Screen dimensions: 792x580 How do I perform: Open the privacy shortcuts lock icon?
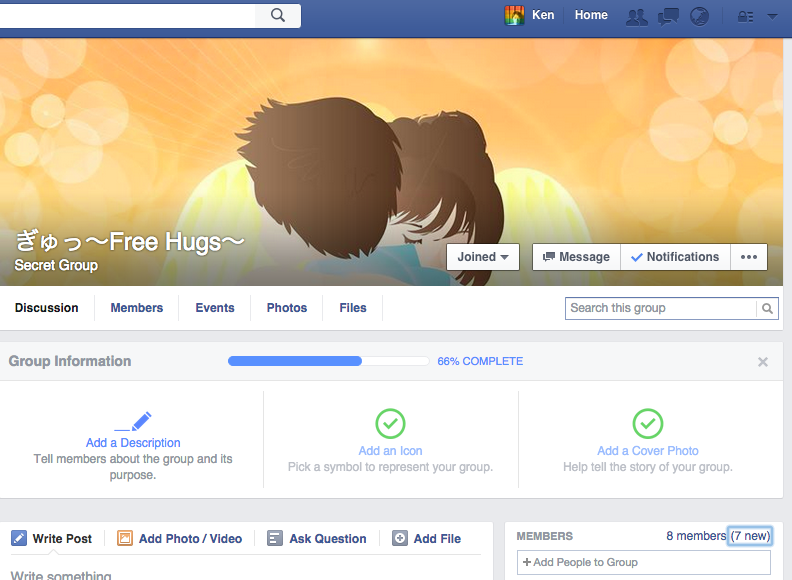746,17
